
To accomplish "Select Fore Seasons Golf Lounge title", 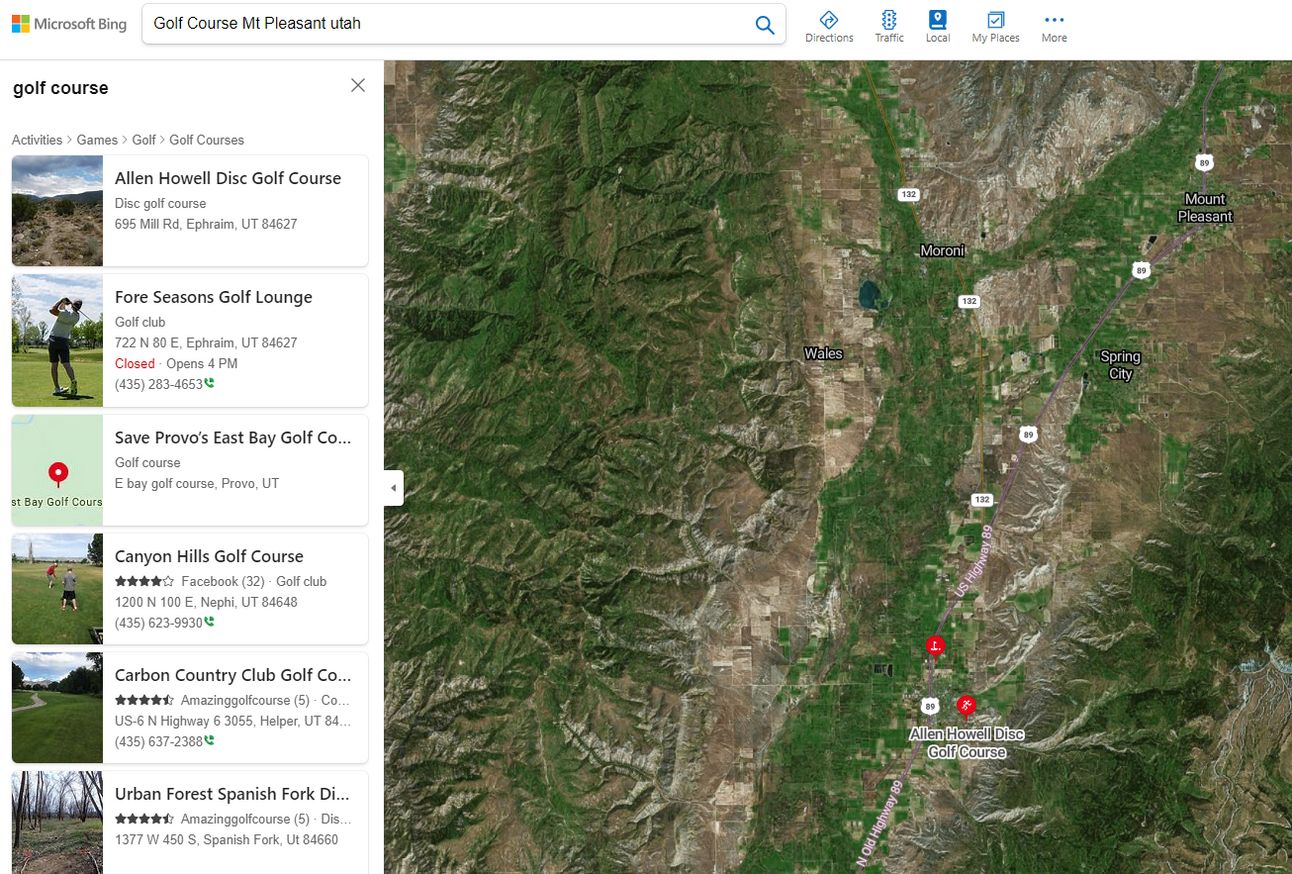I will (x=214, y=297).
